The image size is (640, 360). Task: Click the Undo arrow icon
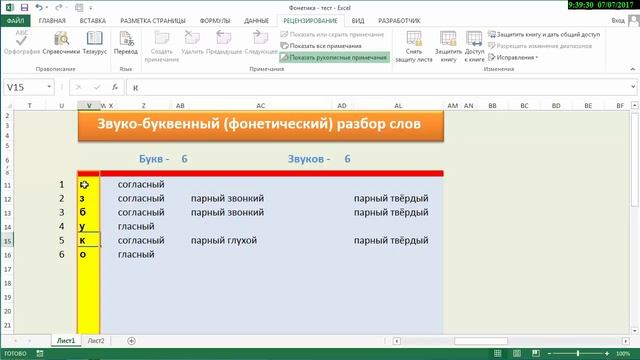(39, 7)
